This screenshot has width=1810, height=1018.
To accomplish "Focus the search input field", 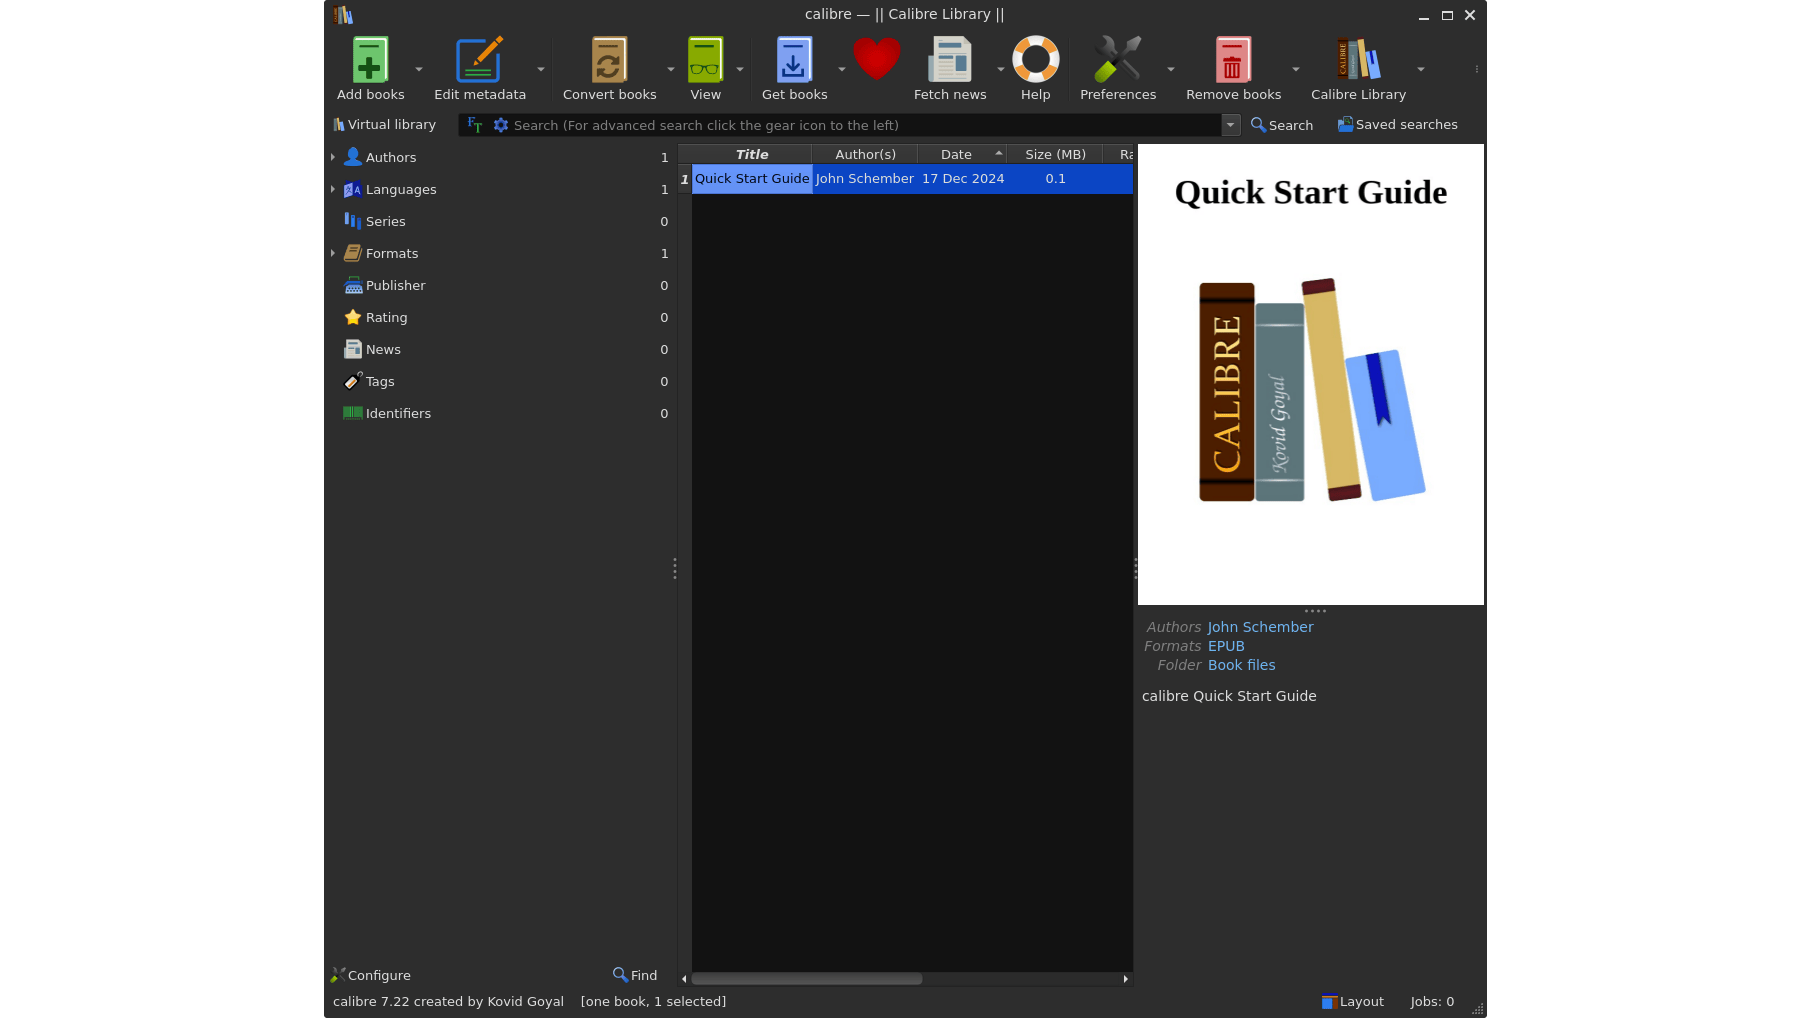I will click(x=865, y=125).
